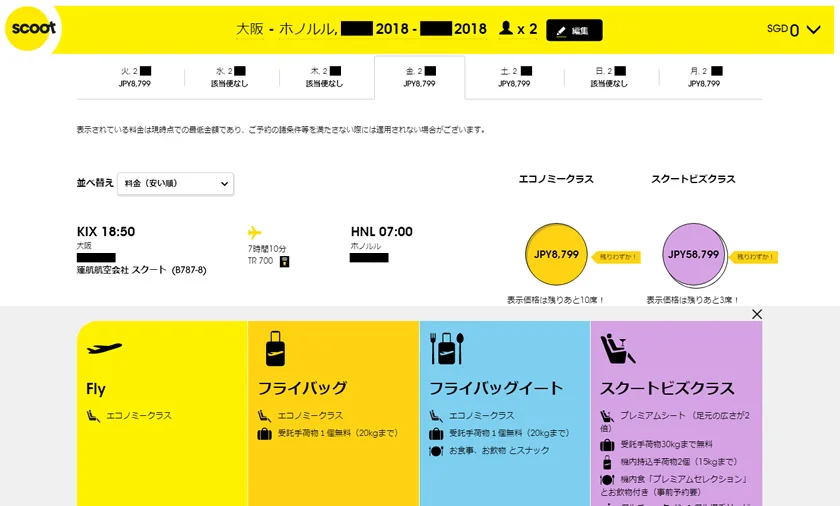
Task: Click the 編集 edit button
Action: coord(574,30)
